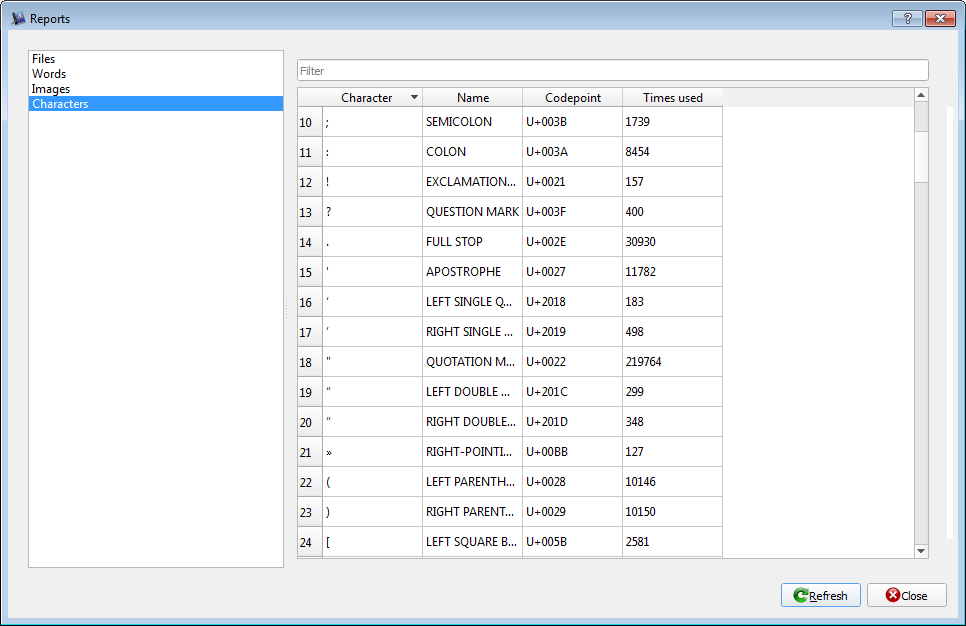The image size is (966, 626).
Task: Click times used value 11782
Action: point(672,272)
